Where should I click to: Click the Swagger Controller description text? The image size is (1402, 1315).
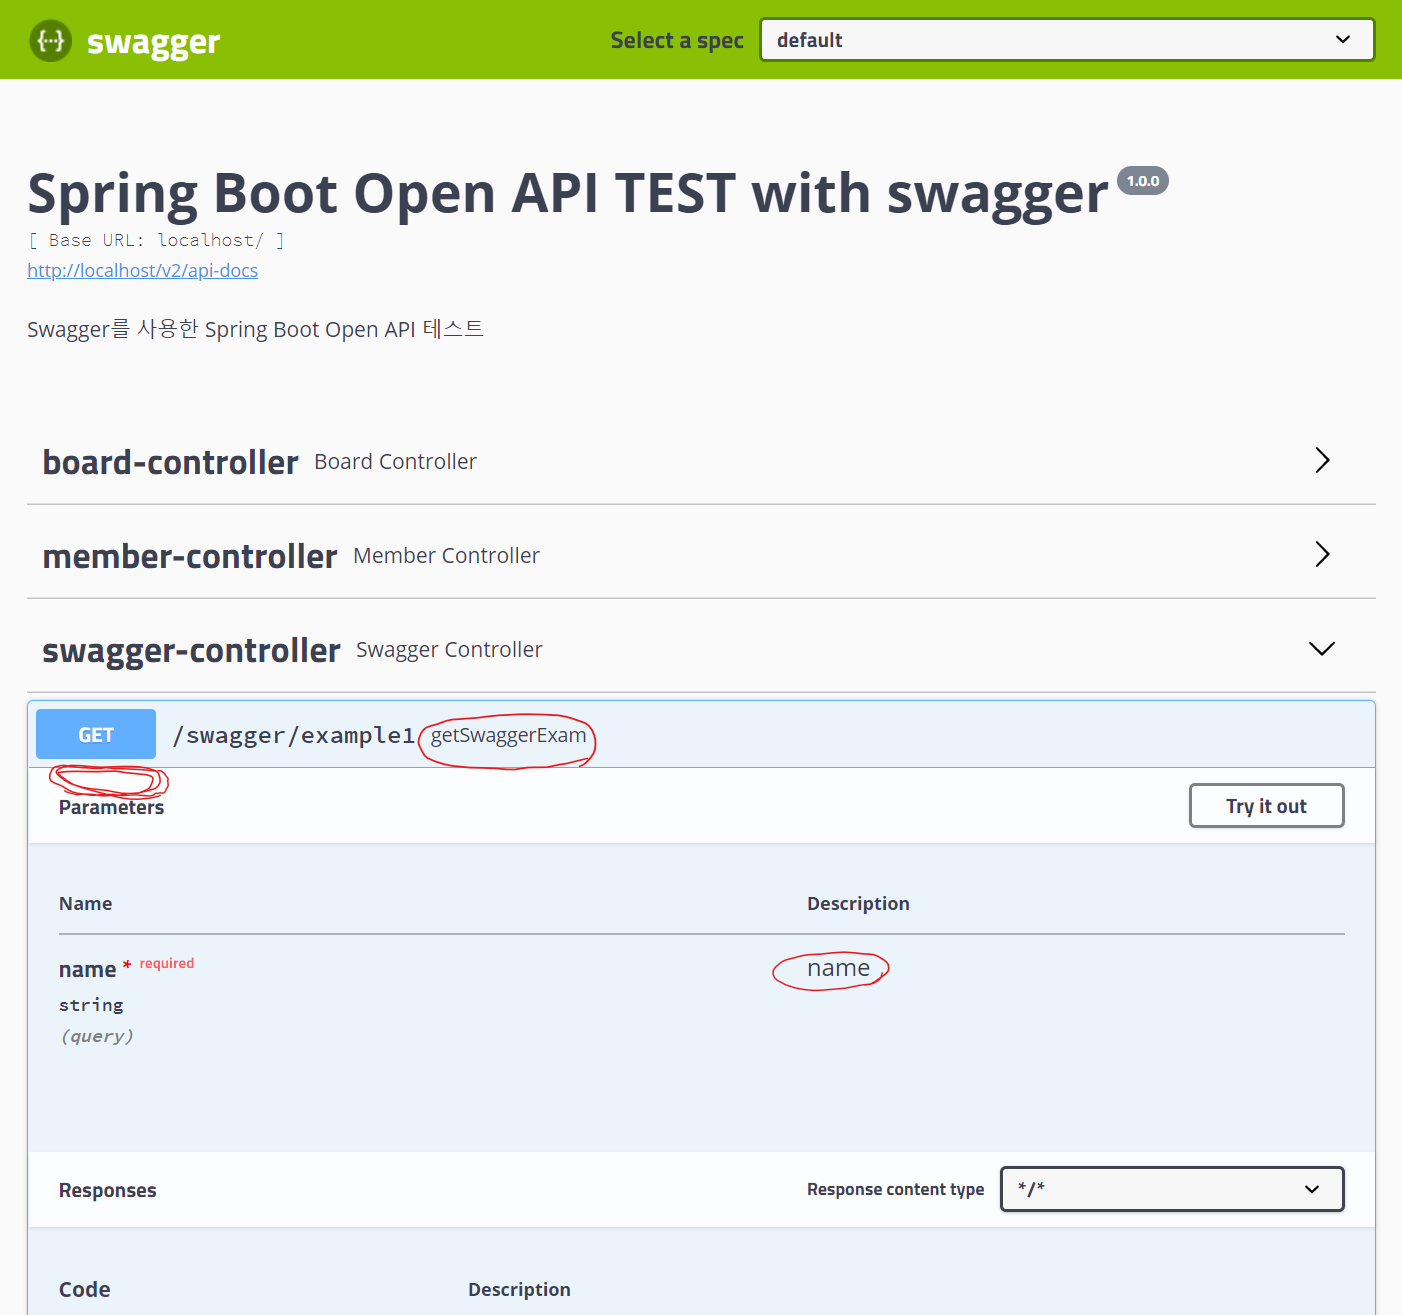449,650
